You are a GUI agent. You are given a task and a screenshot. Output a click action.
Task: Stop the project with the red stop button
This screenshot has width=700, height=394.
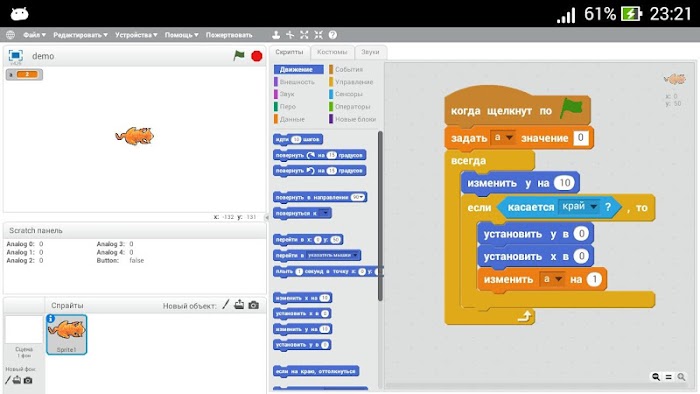click(x=257, y=56)
